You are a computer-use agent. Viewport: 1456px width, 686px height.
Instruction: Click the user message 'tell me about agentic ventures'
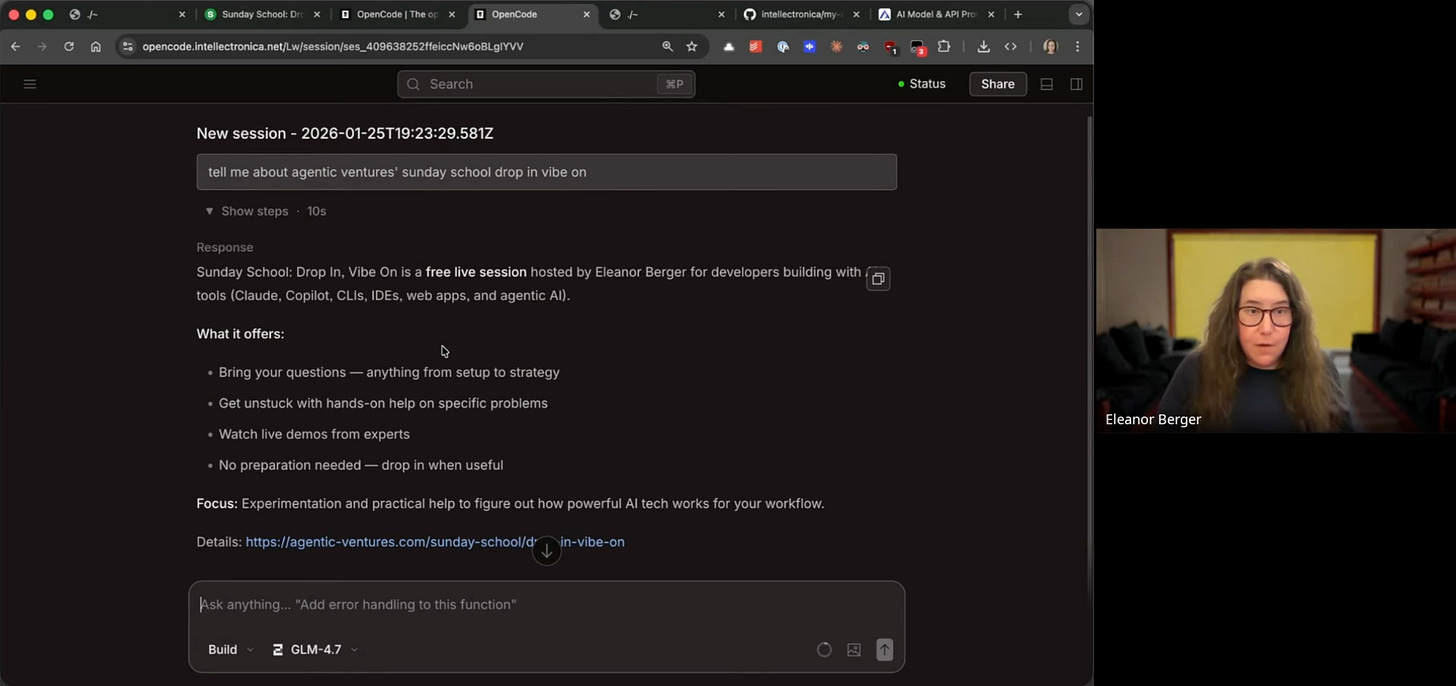click(x=546, y=172)
